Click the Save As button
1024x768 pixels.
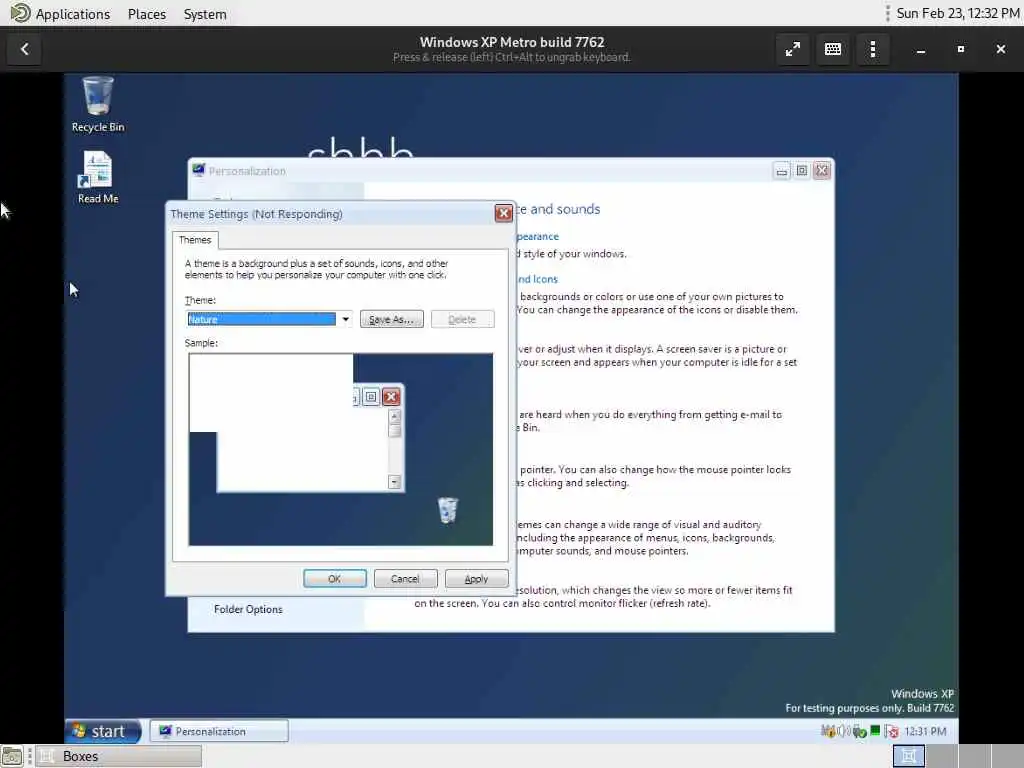(x=391, y=319)
